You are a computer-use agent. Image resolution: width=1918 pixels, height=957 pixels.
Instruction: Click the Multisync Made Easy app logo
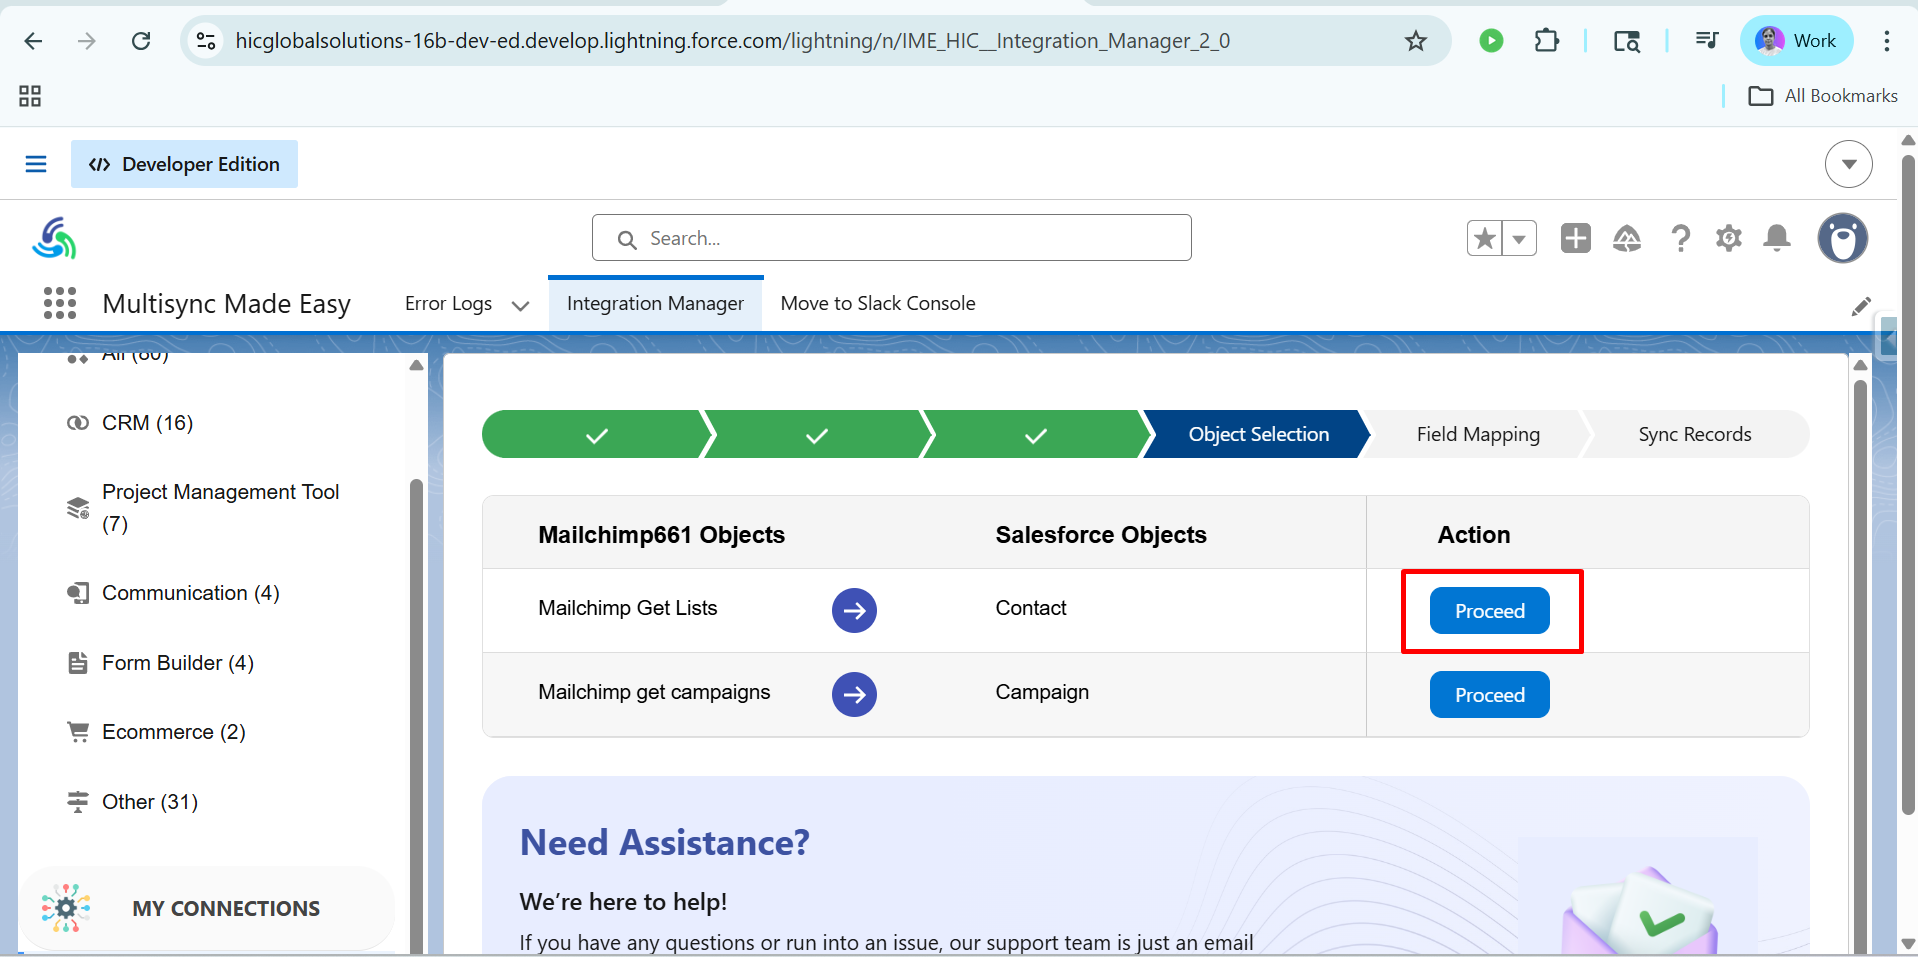54,238
